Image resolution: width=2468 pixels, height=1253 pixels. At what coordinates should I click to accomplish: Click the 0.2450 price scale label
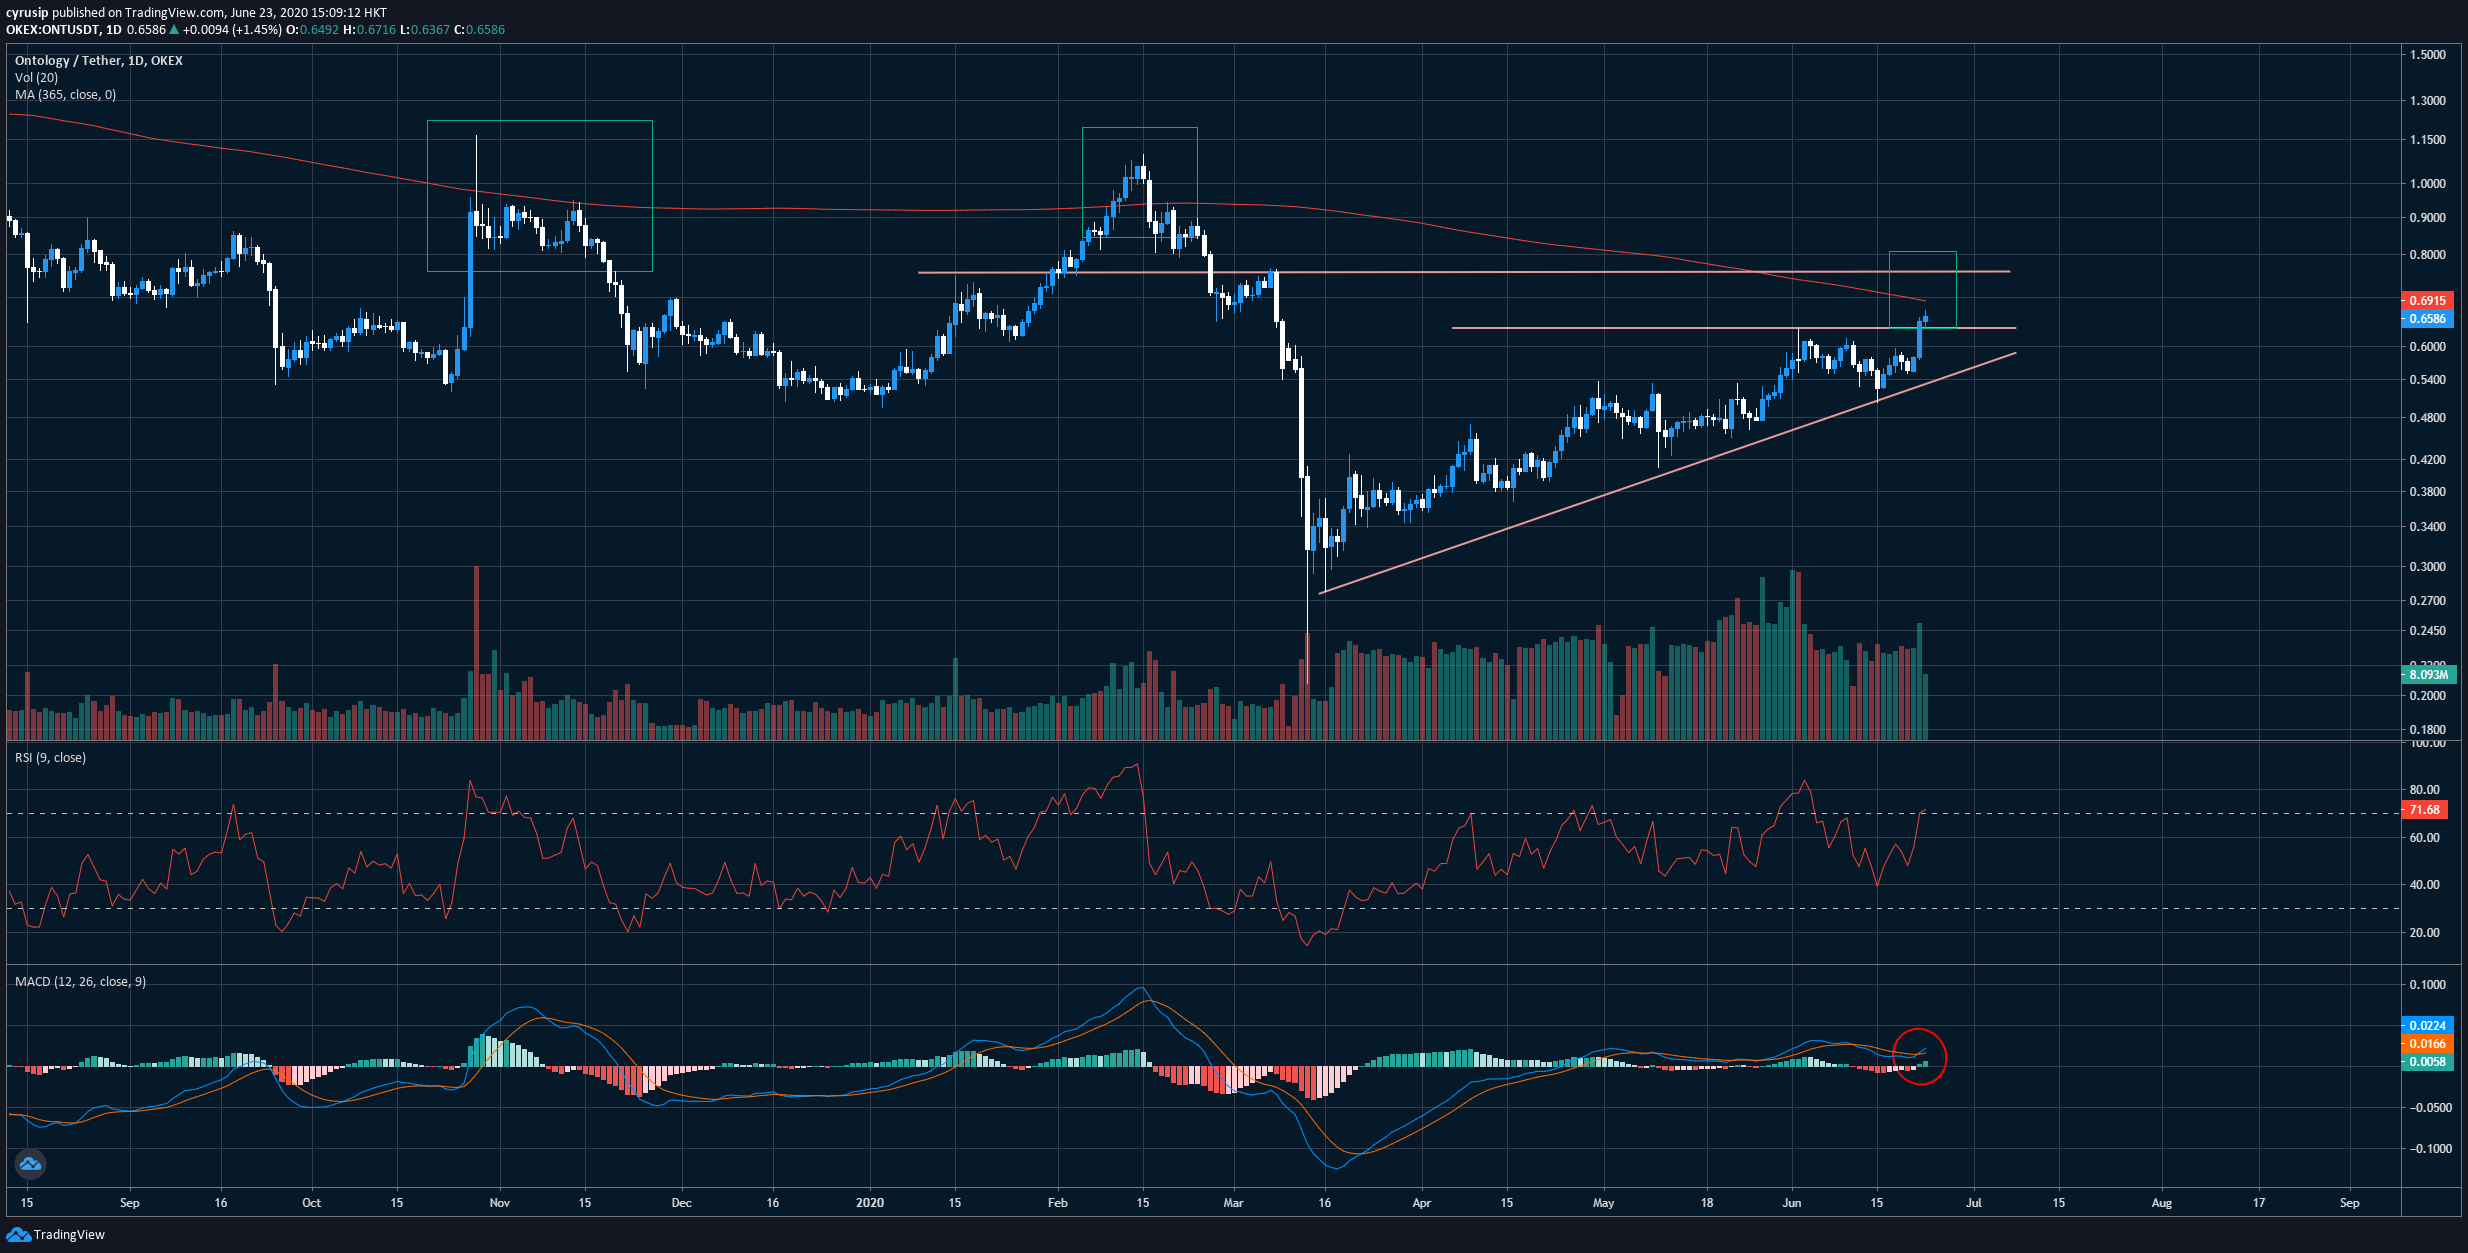coord(2428,631)
